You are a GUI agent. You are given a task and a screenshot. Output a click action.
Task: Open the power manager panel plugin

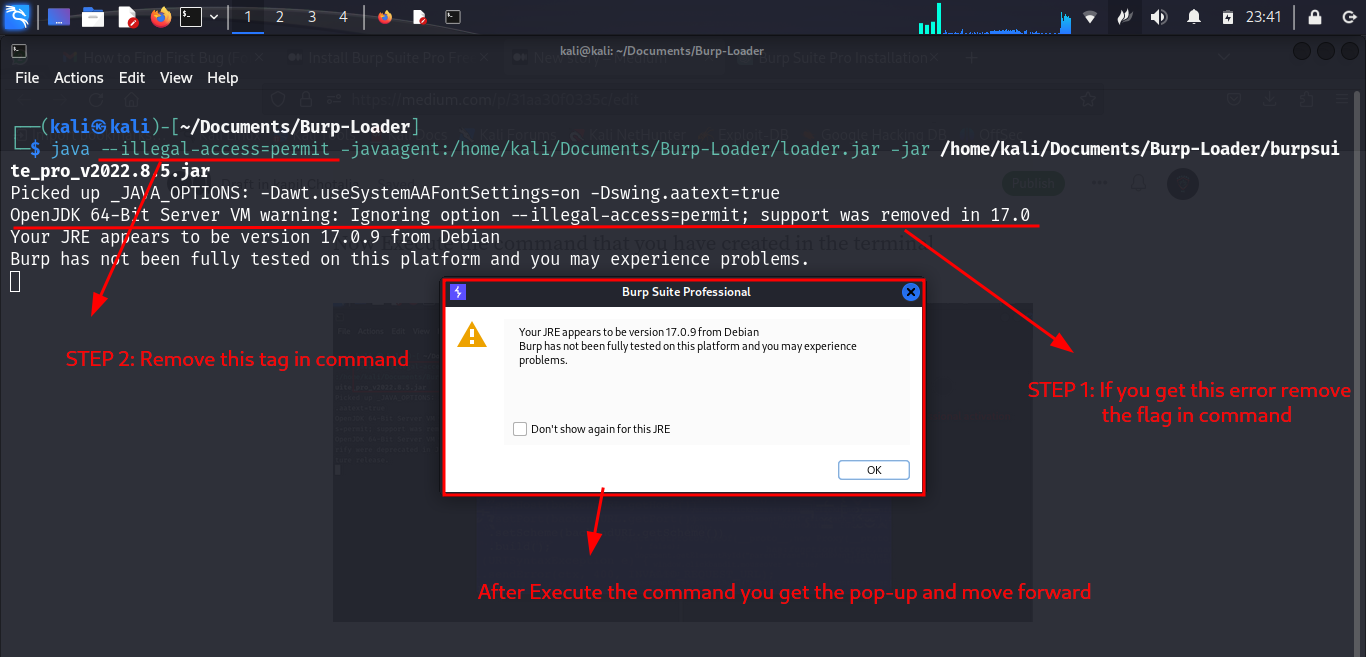(1124, 17)
